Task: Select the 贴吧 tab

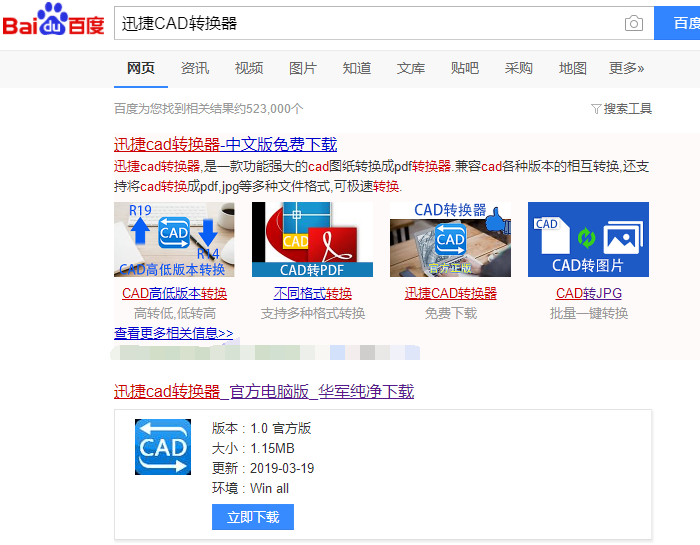Action: (x=465, y=68)
